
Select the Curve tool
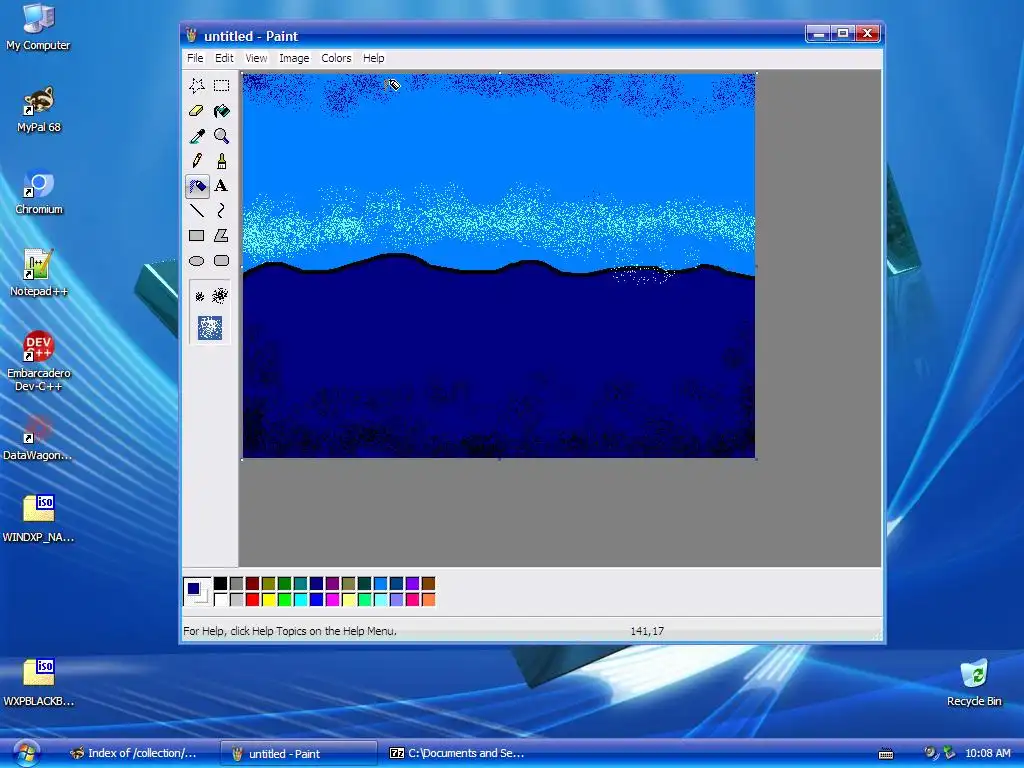click(221, 210)
